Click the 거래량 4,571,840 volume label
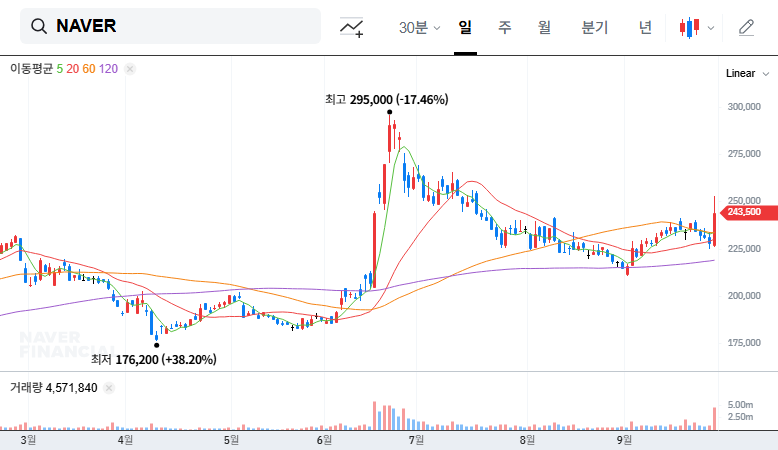The width and height of the screenshot is (778, 450). click(x=54, y=388)
